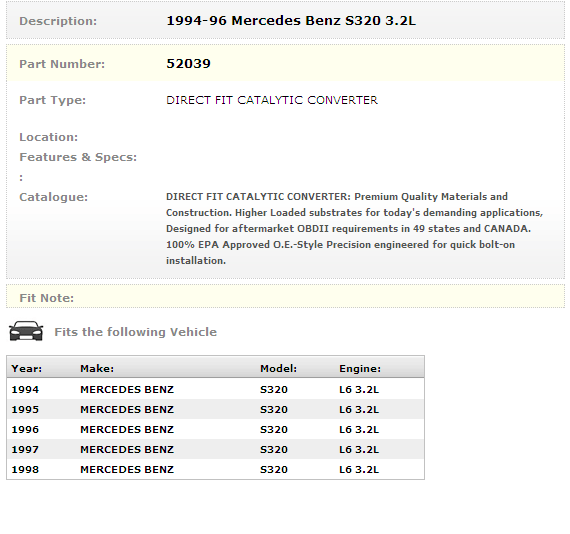Select year 1994 in vehicle table
Image resolution: width=570 pixels, height=534 pixels.
pos(25,390)
